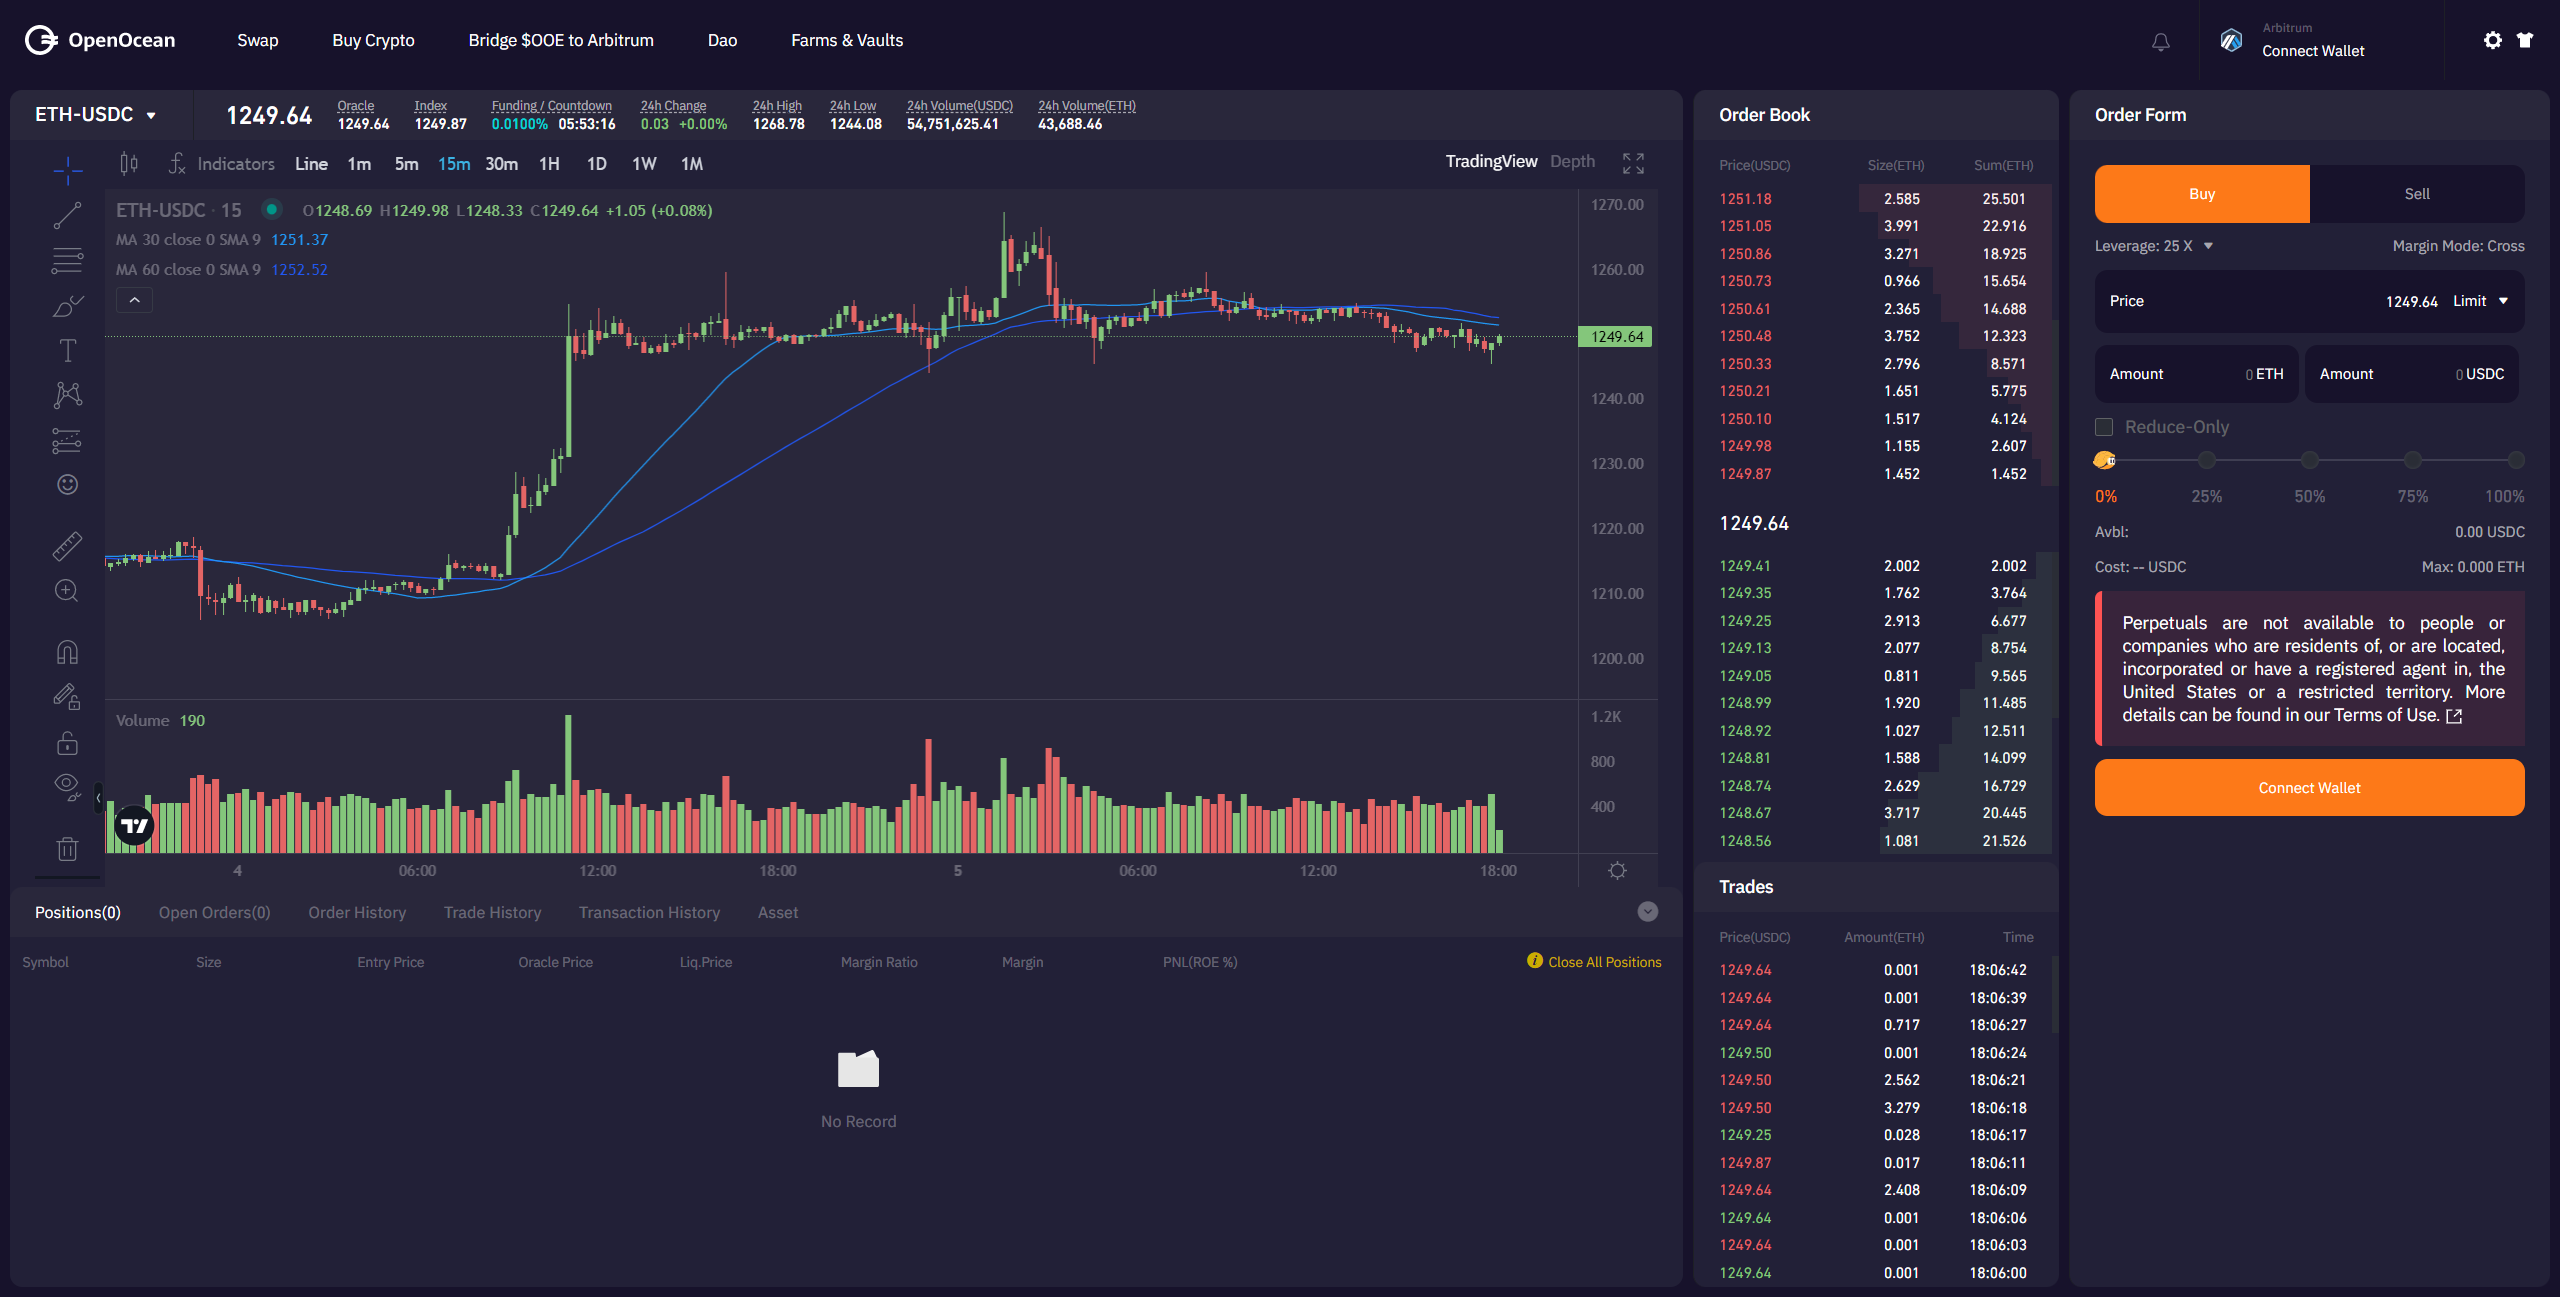The image size is (2560, 1297).
Task: Open external link icon after Terms of Use
Action: click(x=2454, y=716)
